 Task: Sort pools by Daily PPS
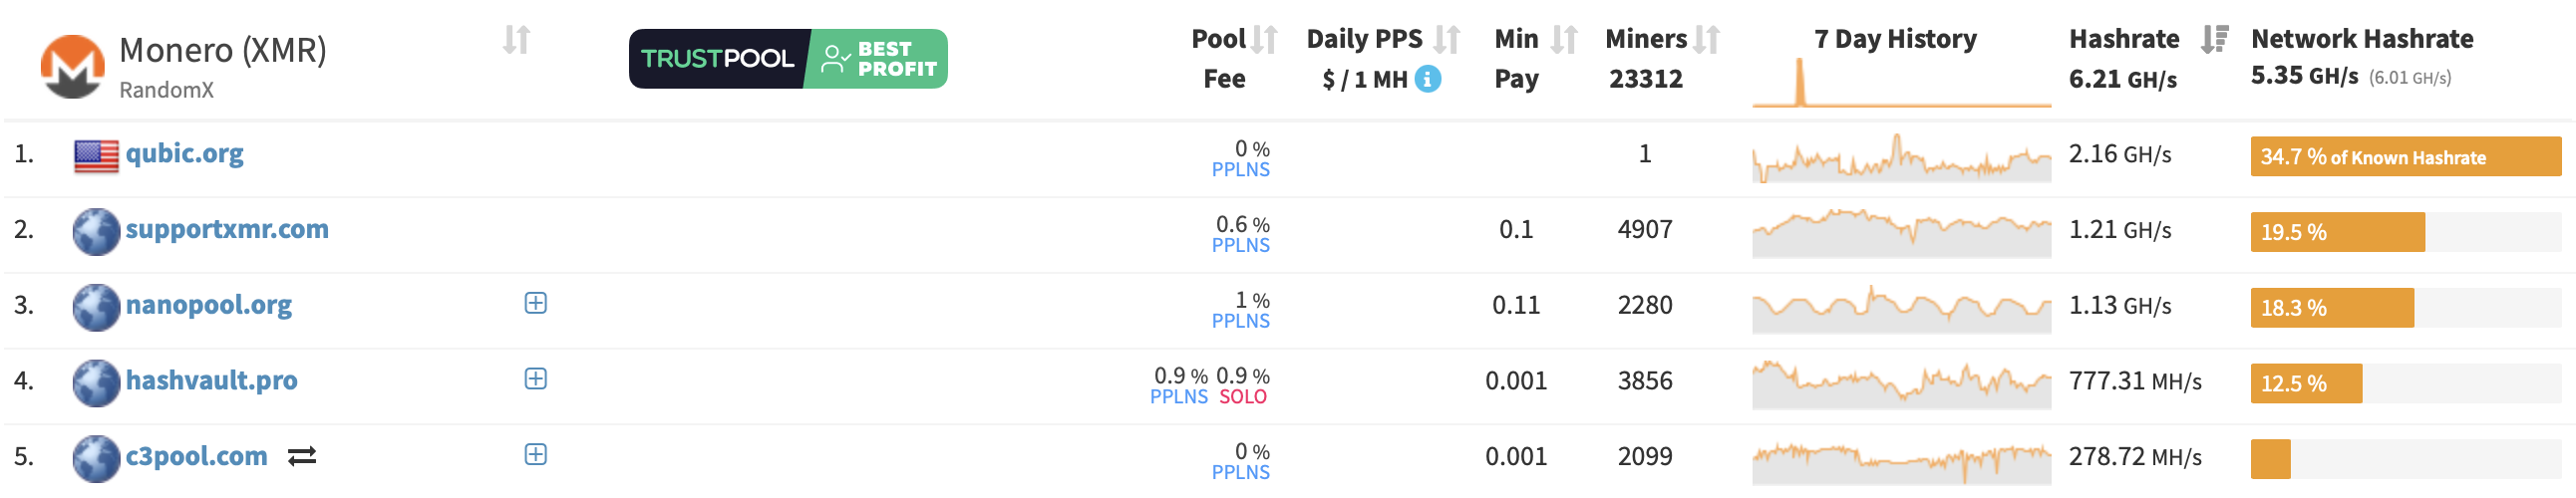[1446, 40]
